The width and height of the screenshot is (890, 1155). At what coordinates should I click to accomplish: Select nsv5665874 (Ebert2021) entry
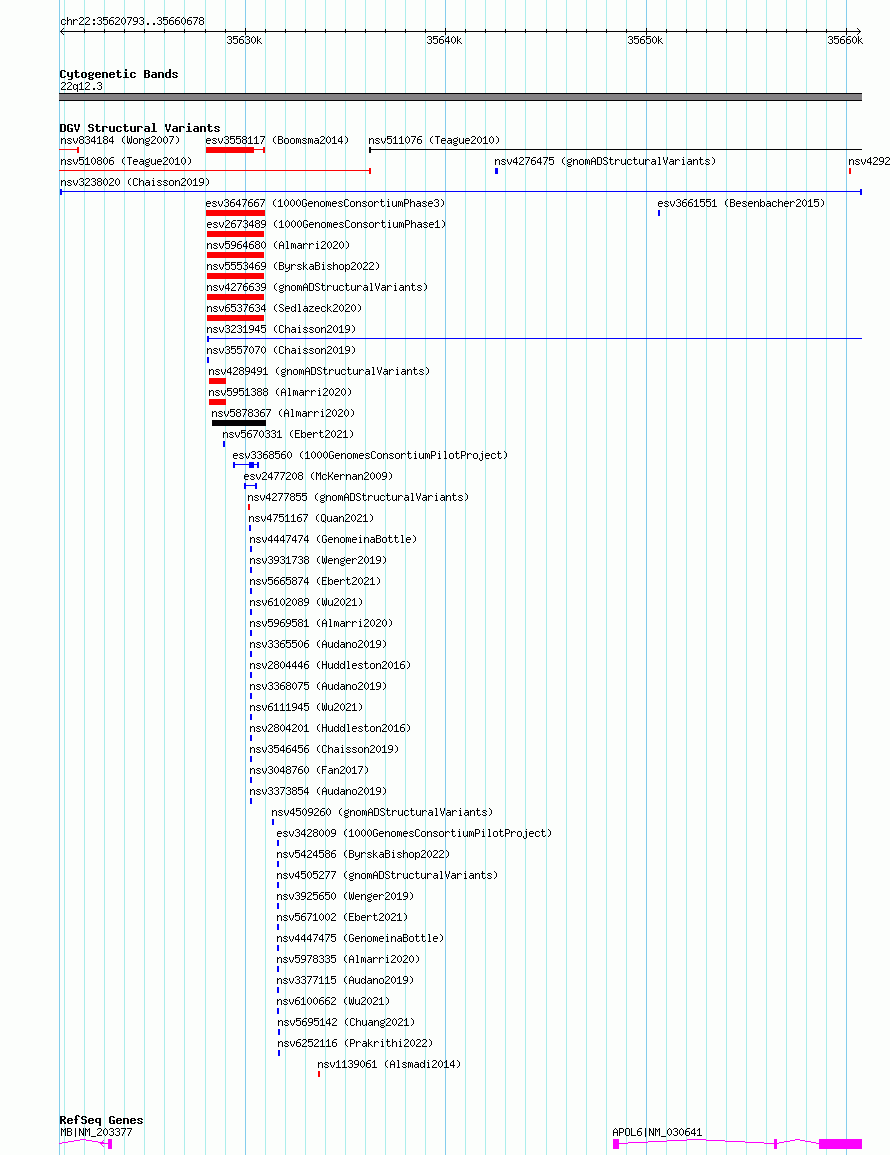click(315, 581)
